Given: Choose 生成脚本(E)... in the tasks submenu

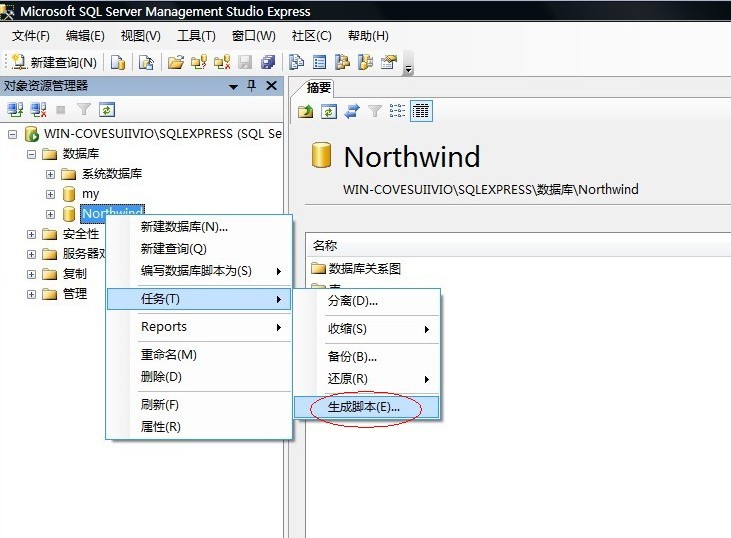Looking at the screenshot, I should pos(367,407).
